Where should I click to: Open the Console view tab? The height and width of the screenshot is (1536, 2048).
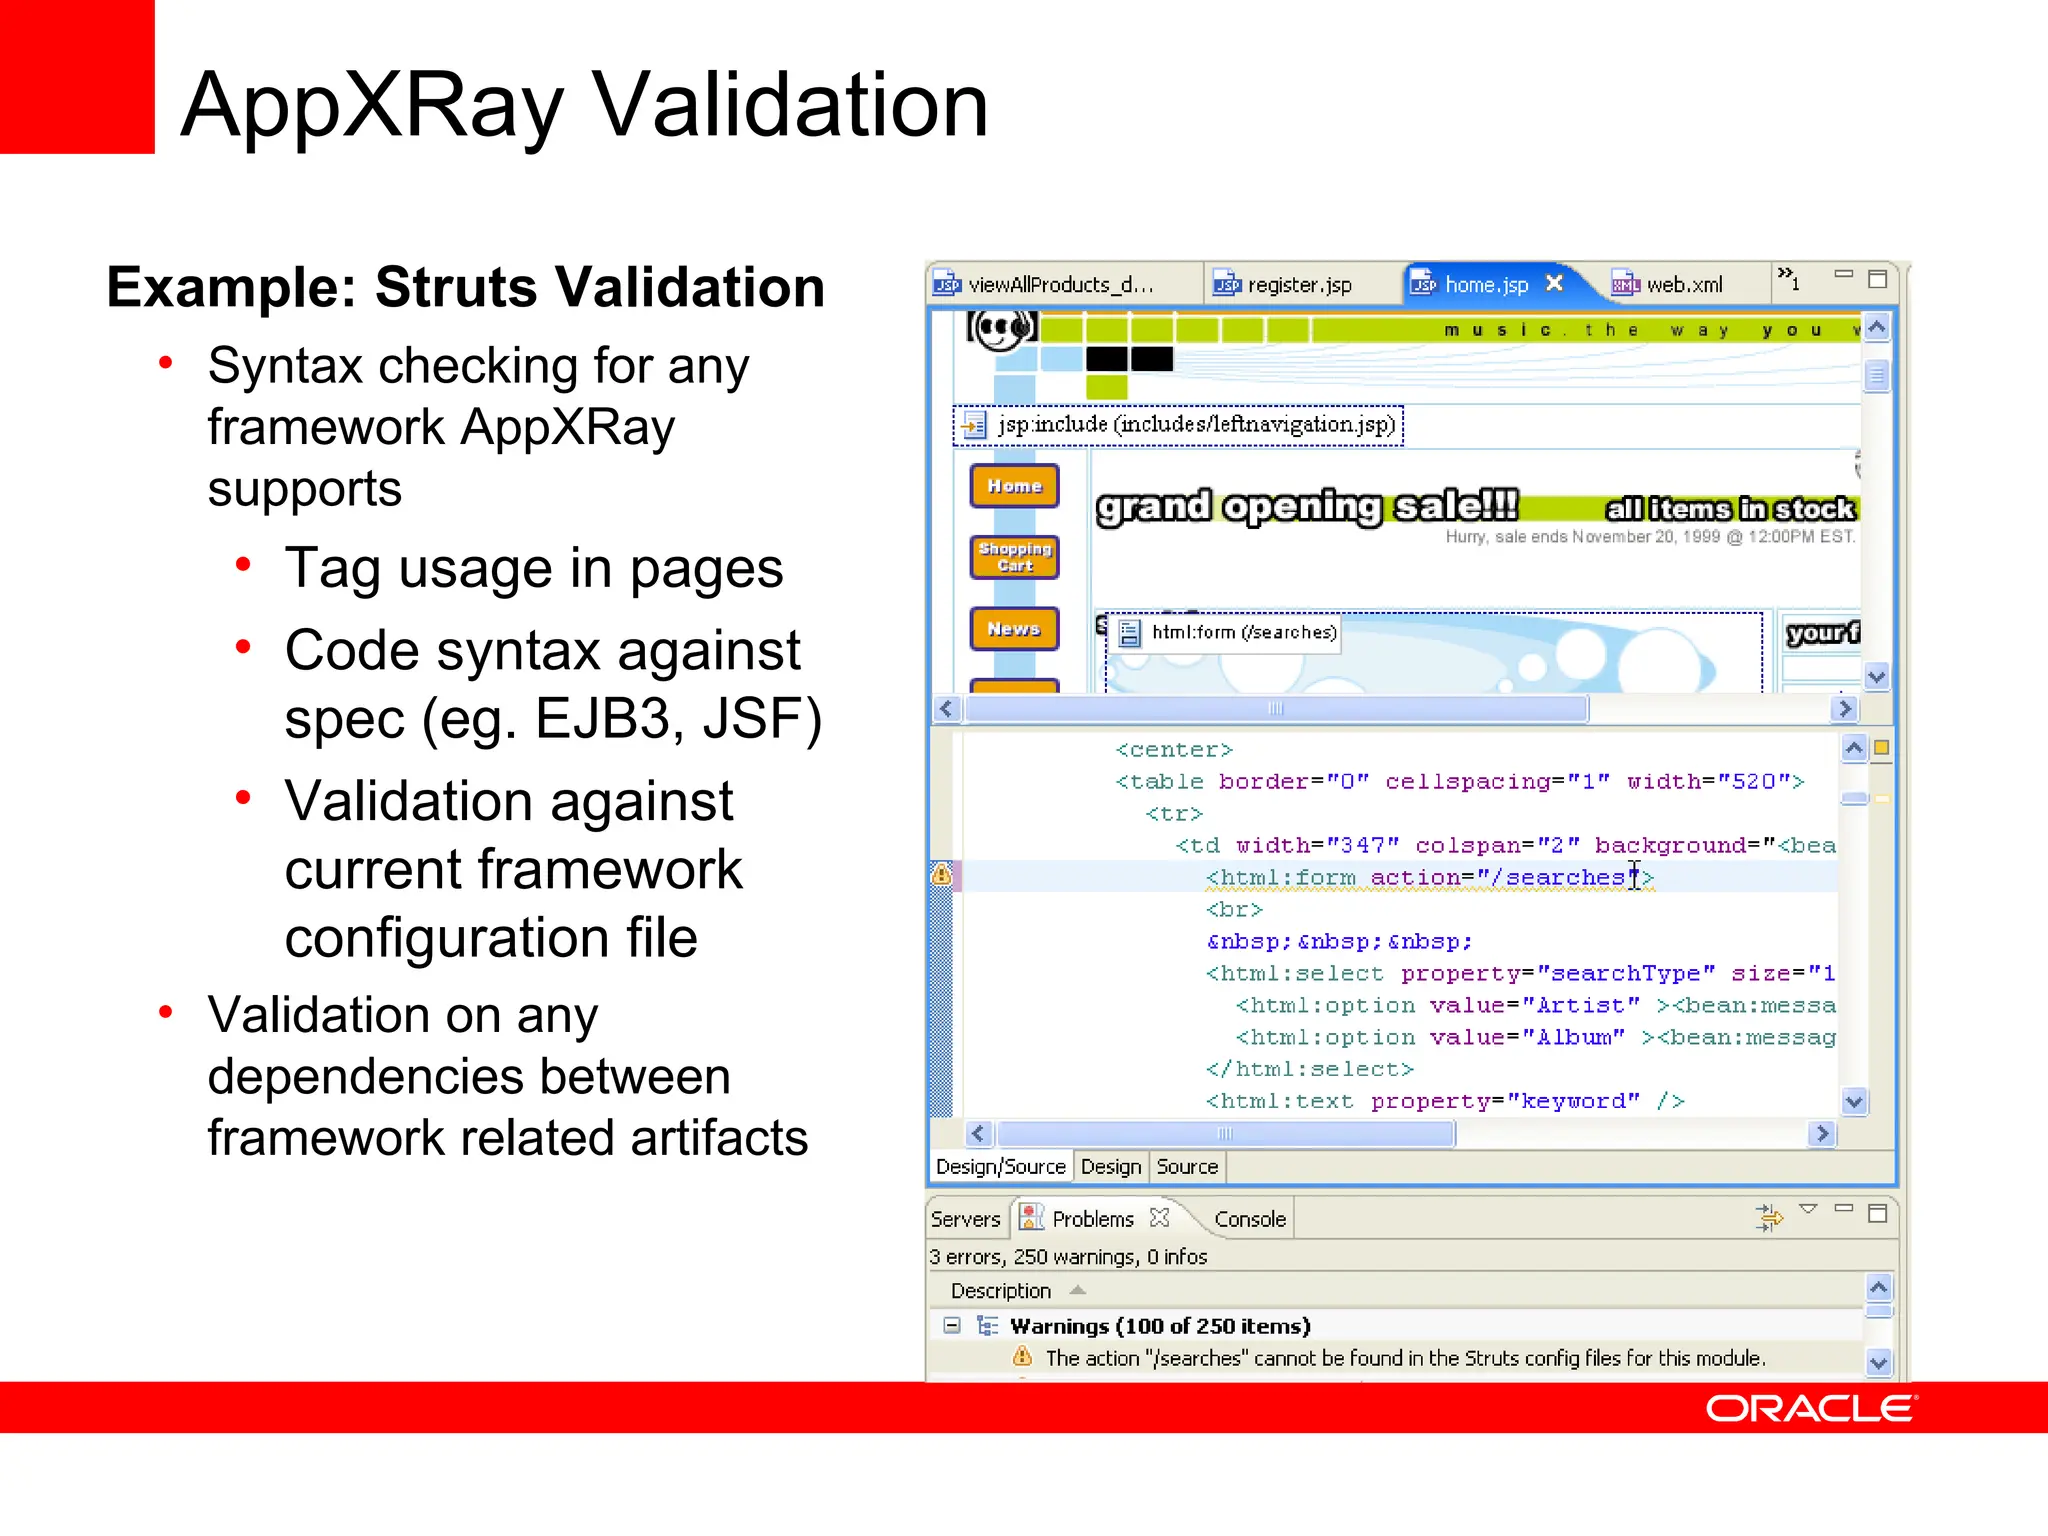[x=1250, y=1219]
